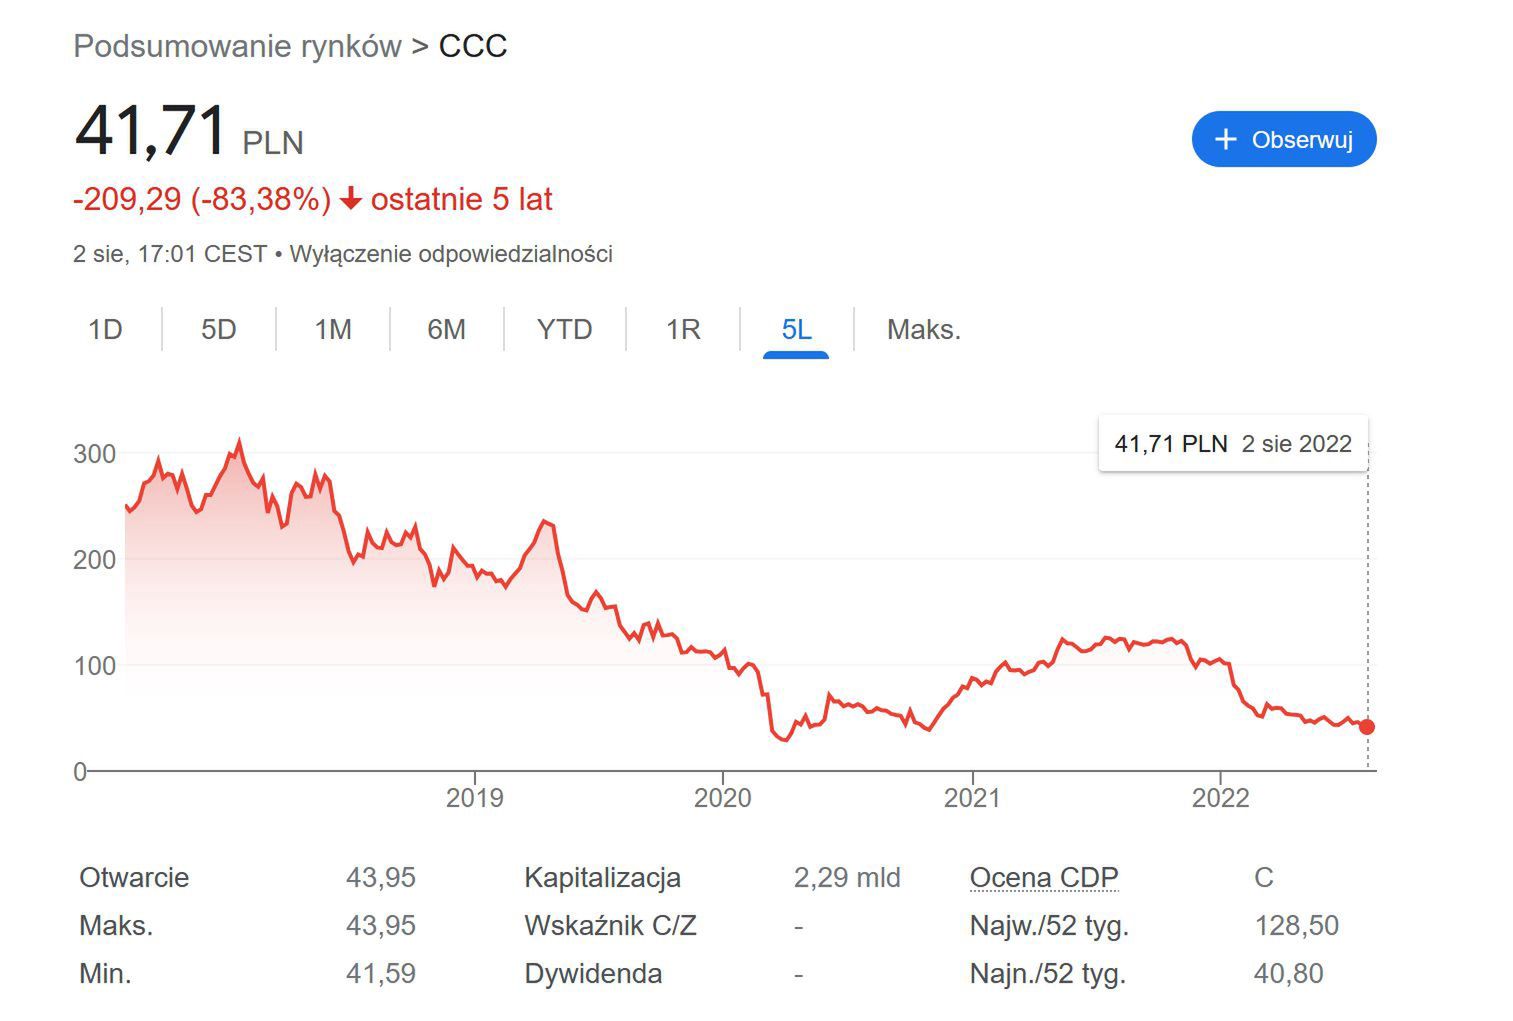Click the red endpoint dot on chart
Screen dimensions: 1513x1021
[x=1367, y=727]
